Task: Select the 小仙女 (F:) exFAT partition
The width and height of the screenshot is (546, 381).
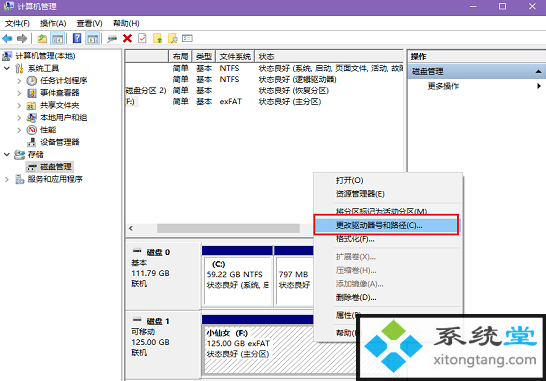Action: click(280, 350)
